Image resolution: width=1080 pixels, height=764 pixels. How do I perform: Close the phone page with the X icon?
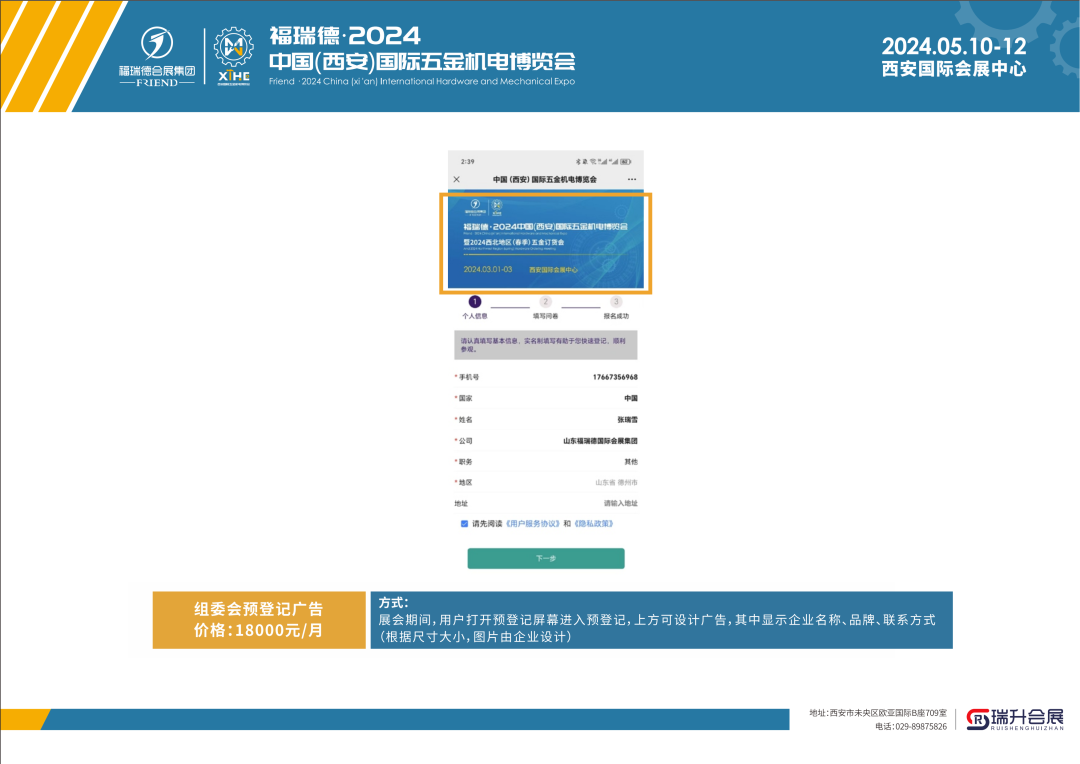(457, 179)
